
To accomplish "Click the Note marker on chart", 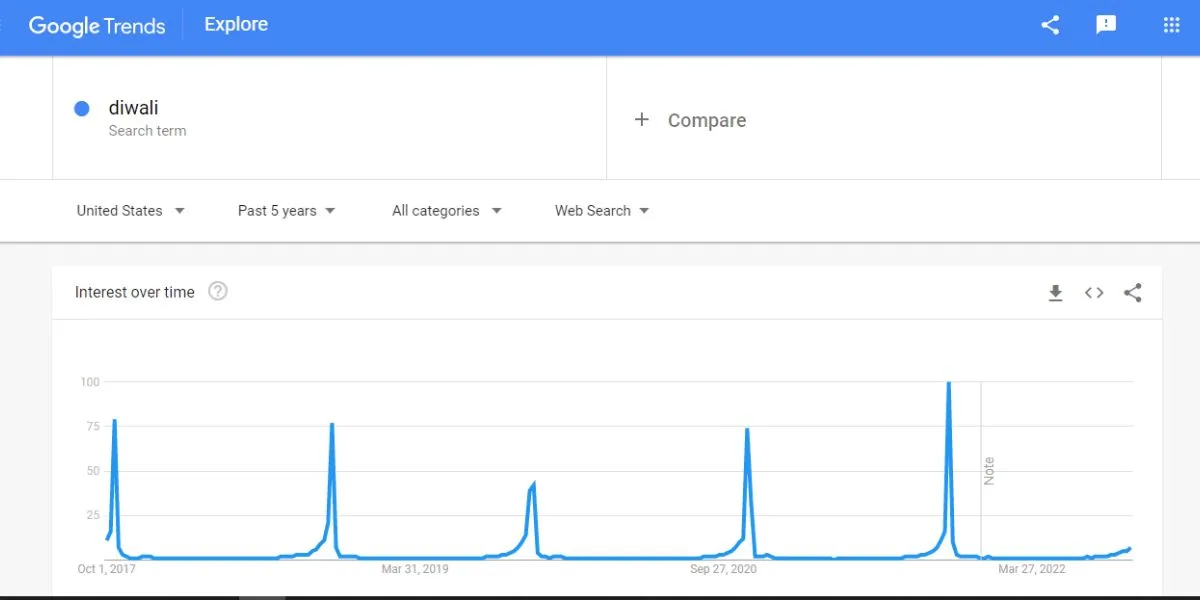I will [x=989, y=471].
